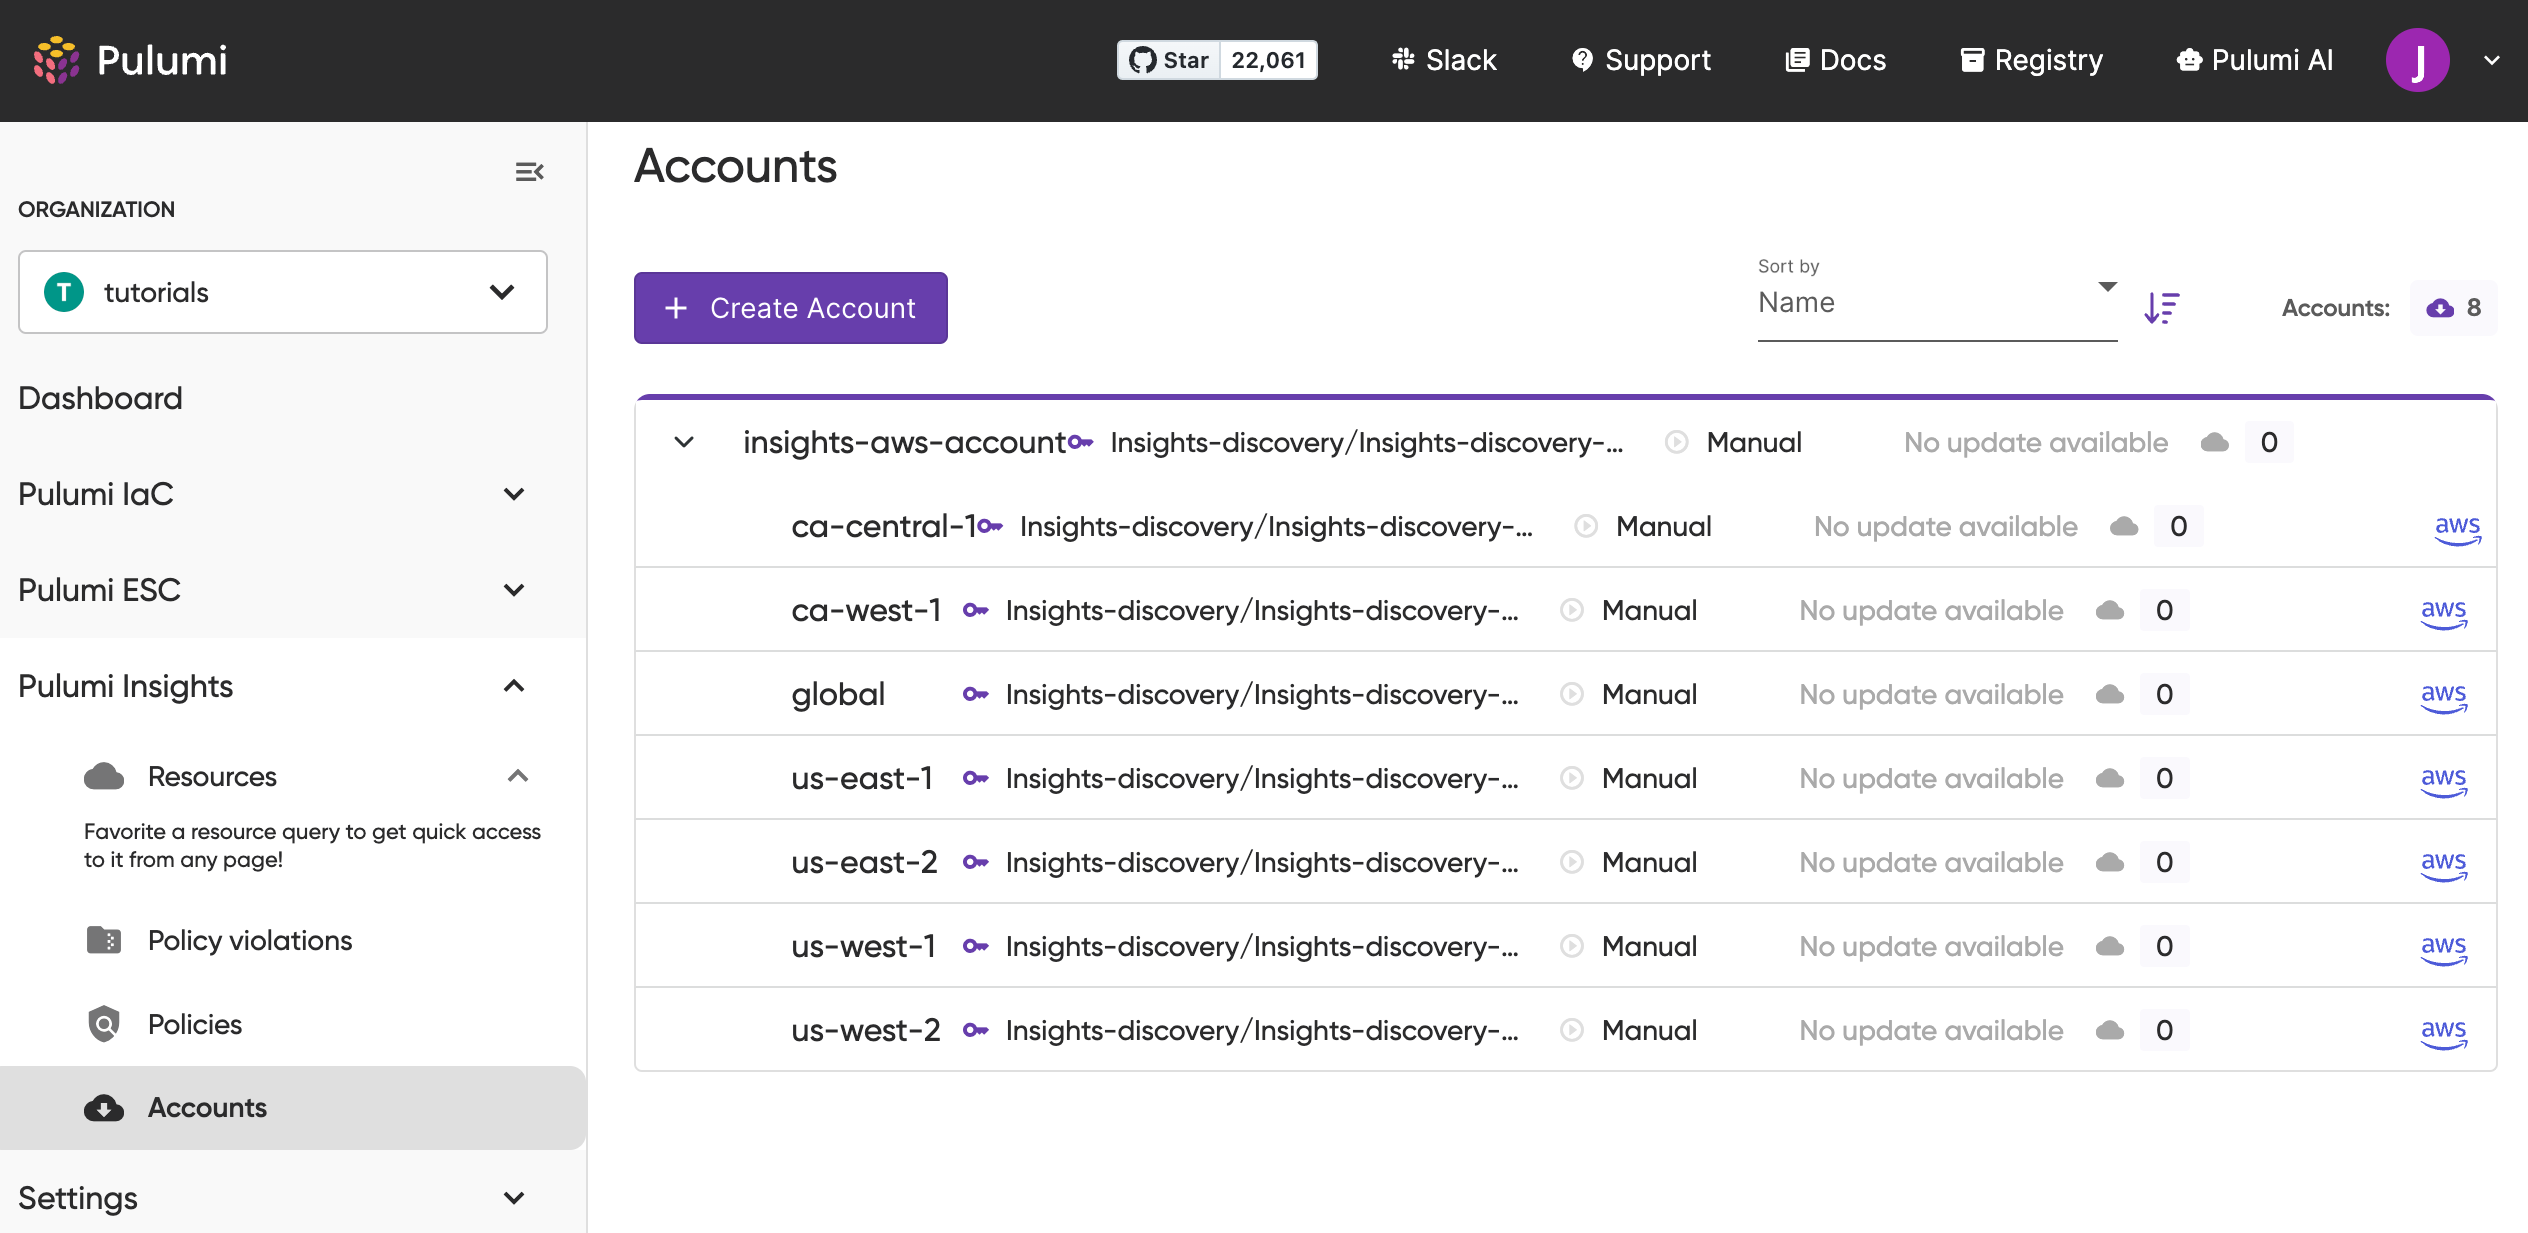Collapse the sidebar with the menu icon
The width and height of the screenshot is (2528, 1233).
(x=529, y=172)
